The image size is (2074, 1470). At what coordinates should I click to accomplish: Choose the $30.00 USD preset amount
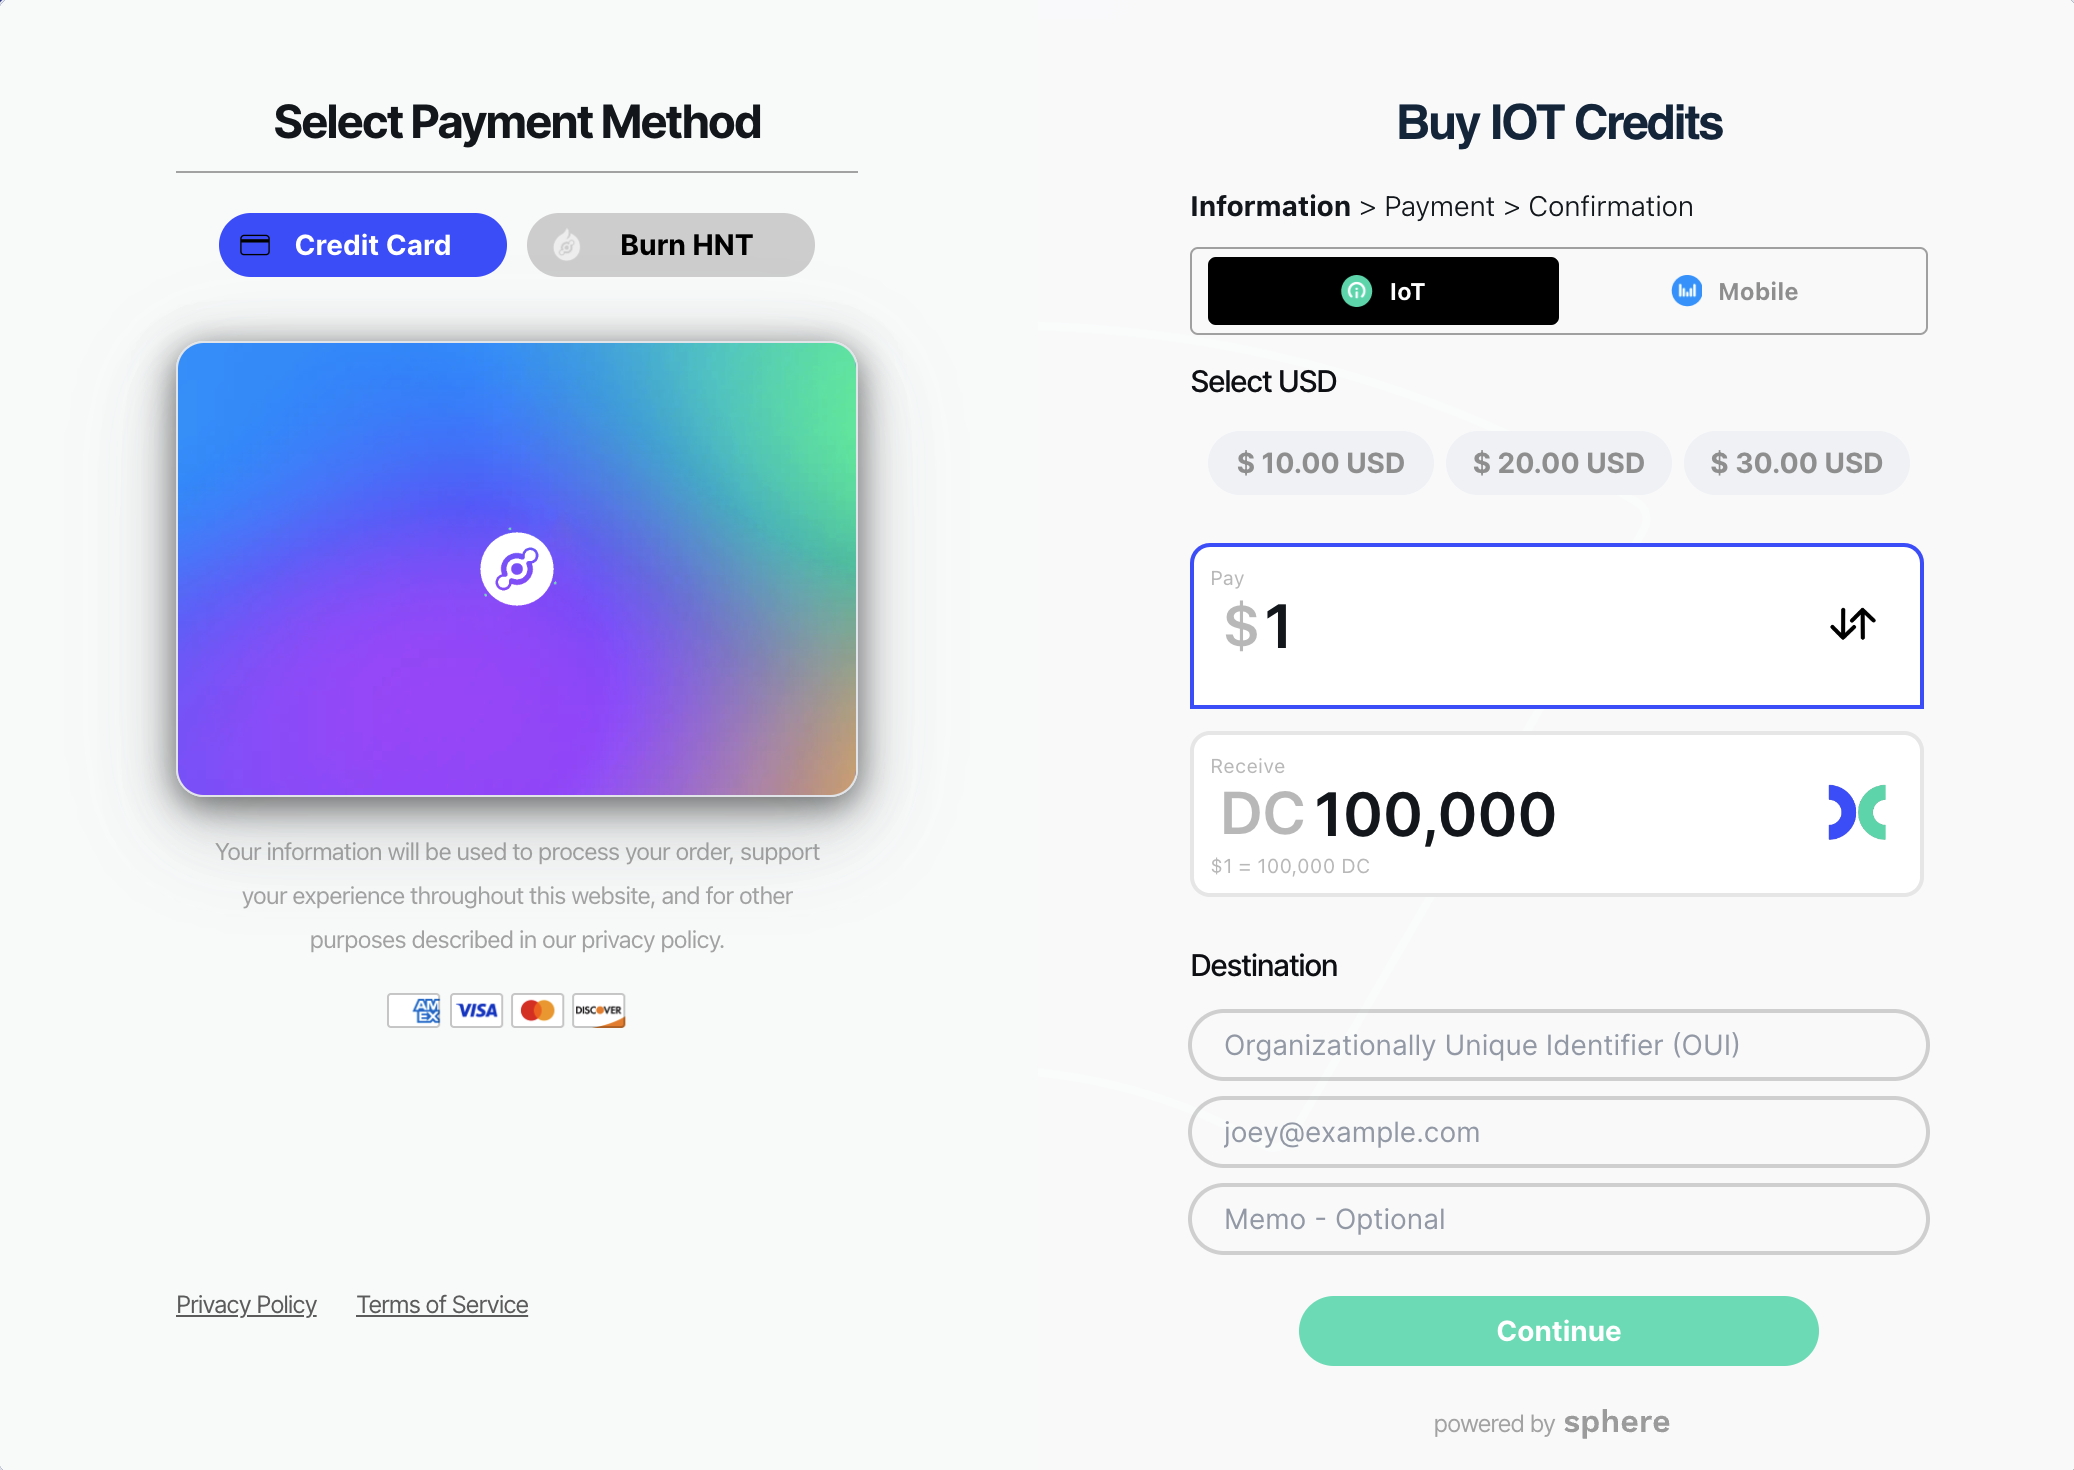(x=1796, y=463)
